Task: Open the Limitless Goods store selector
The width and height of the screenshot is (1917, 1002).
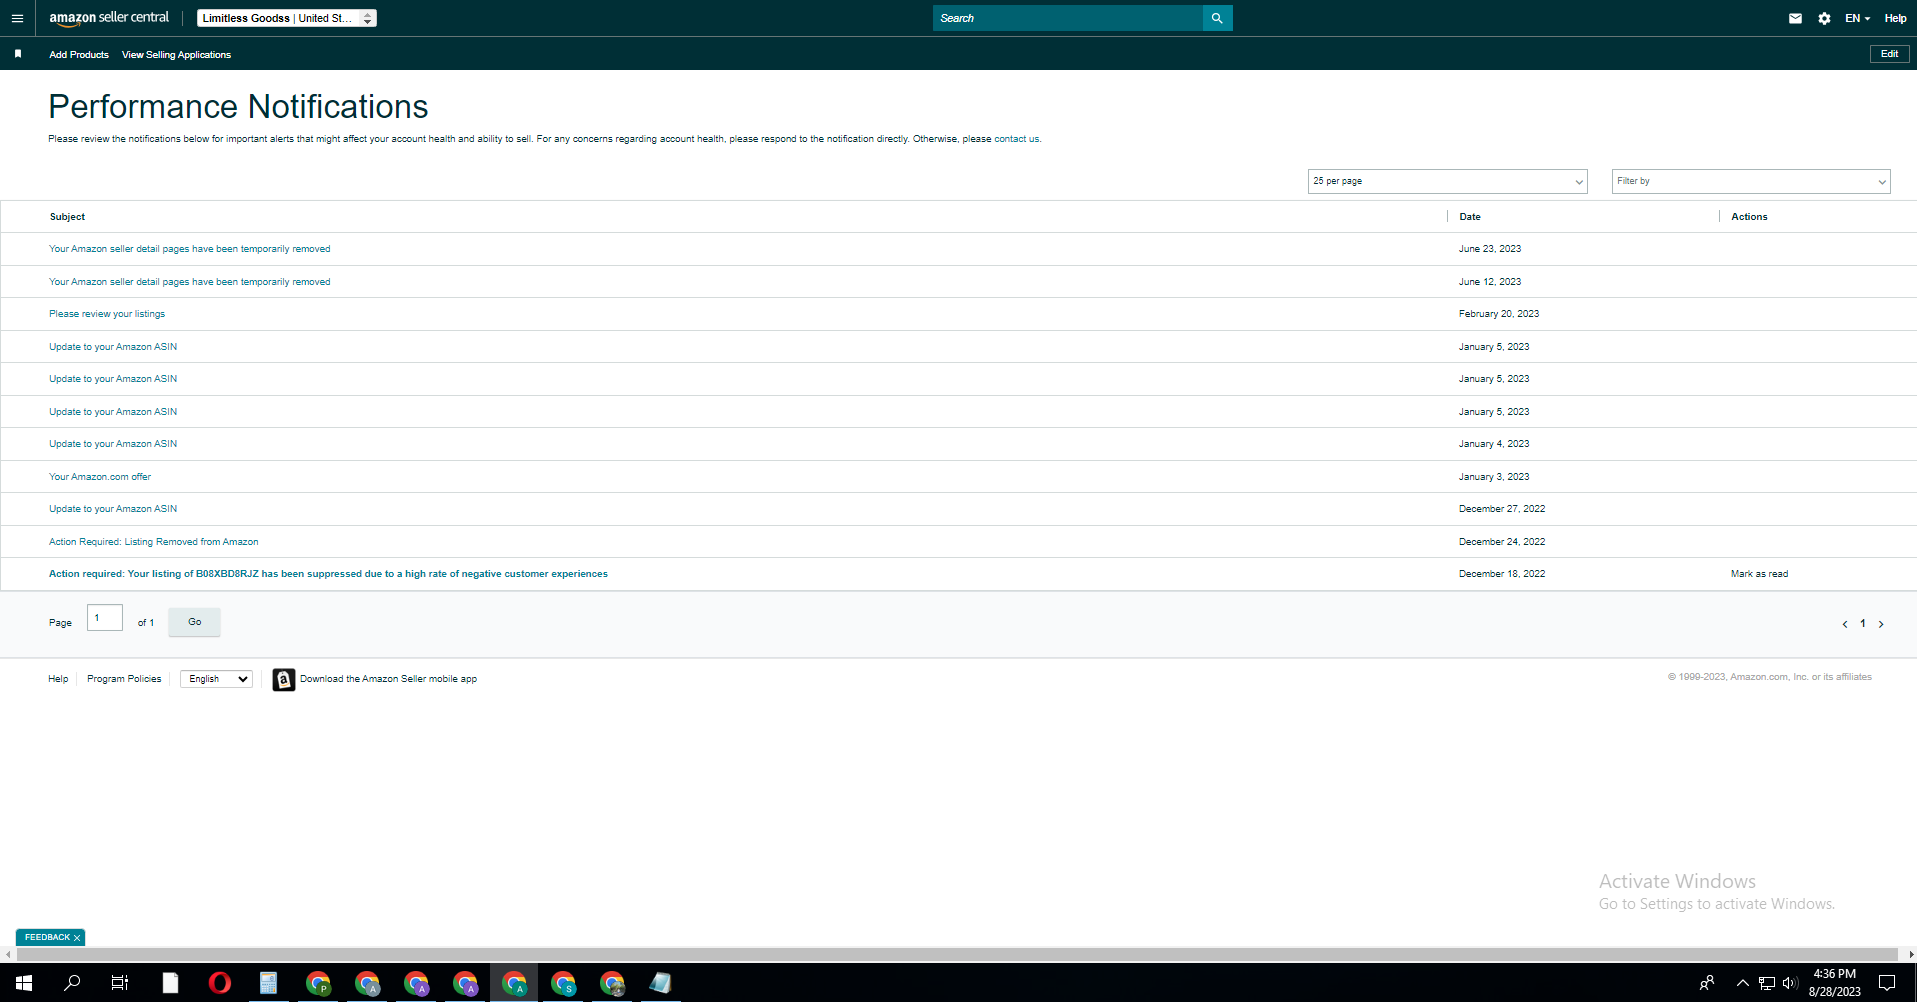Action: click(287, 18)
